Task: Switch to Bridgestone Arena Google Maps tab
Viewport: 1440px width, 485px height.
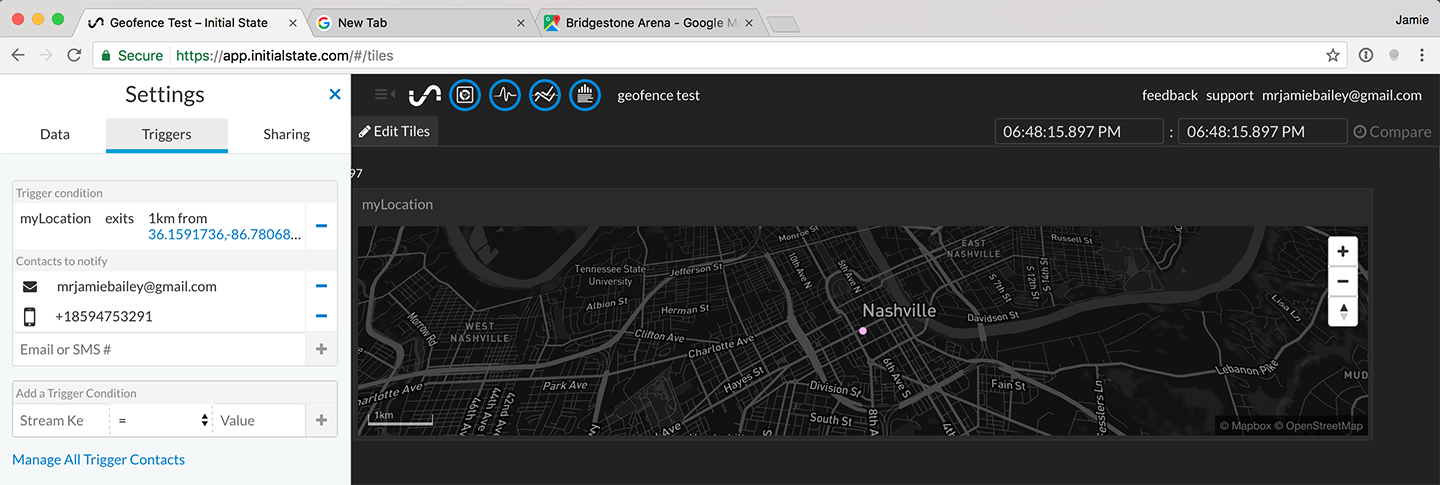Action: 650,22
